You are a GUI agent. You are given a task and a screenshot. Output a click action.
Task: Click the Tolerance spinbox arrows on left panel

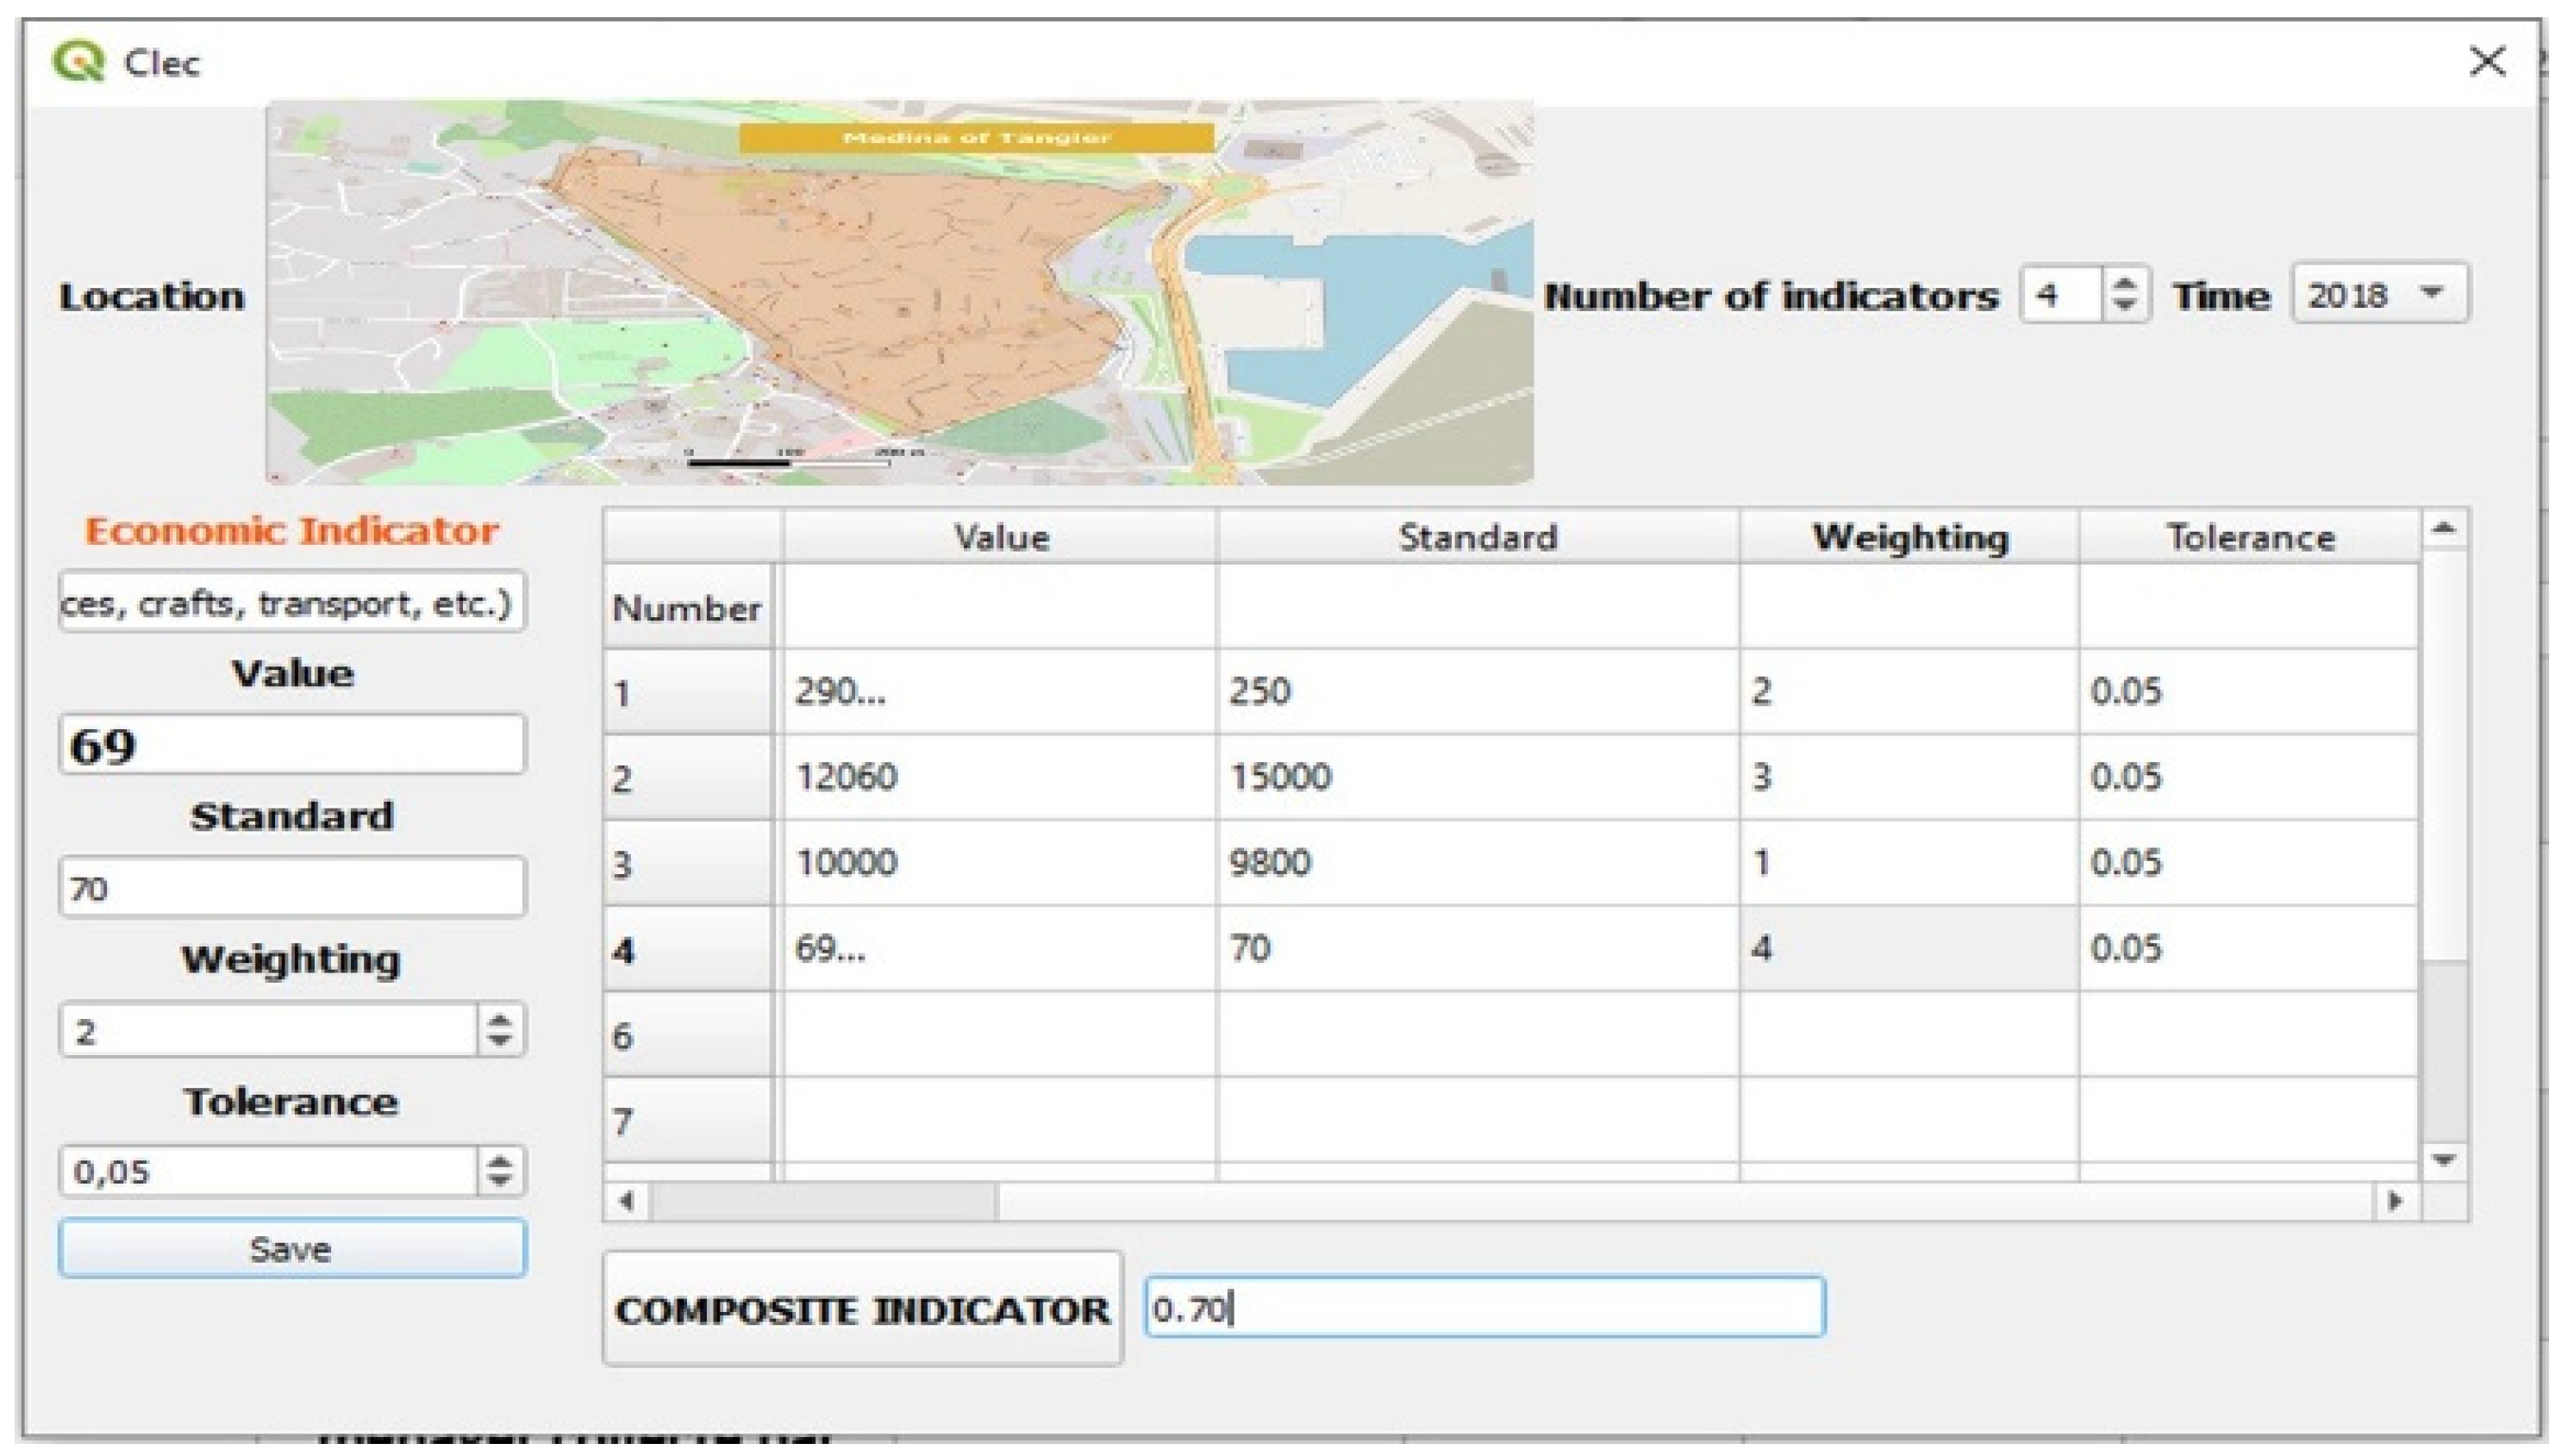pos(499,1171)
